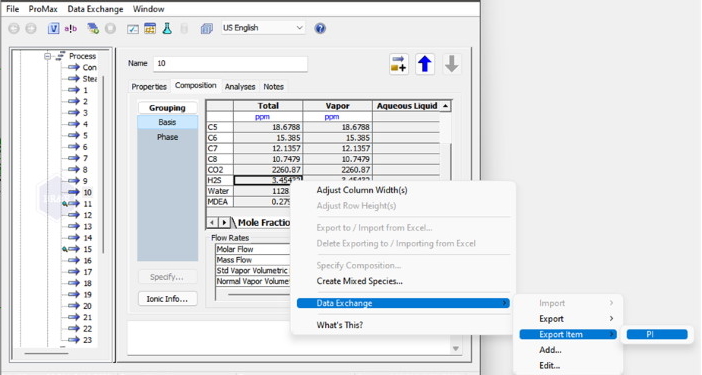Select stream 15 arrow icon in tree

[x=73, y=249]
